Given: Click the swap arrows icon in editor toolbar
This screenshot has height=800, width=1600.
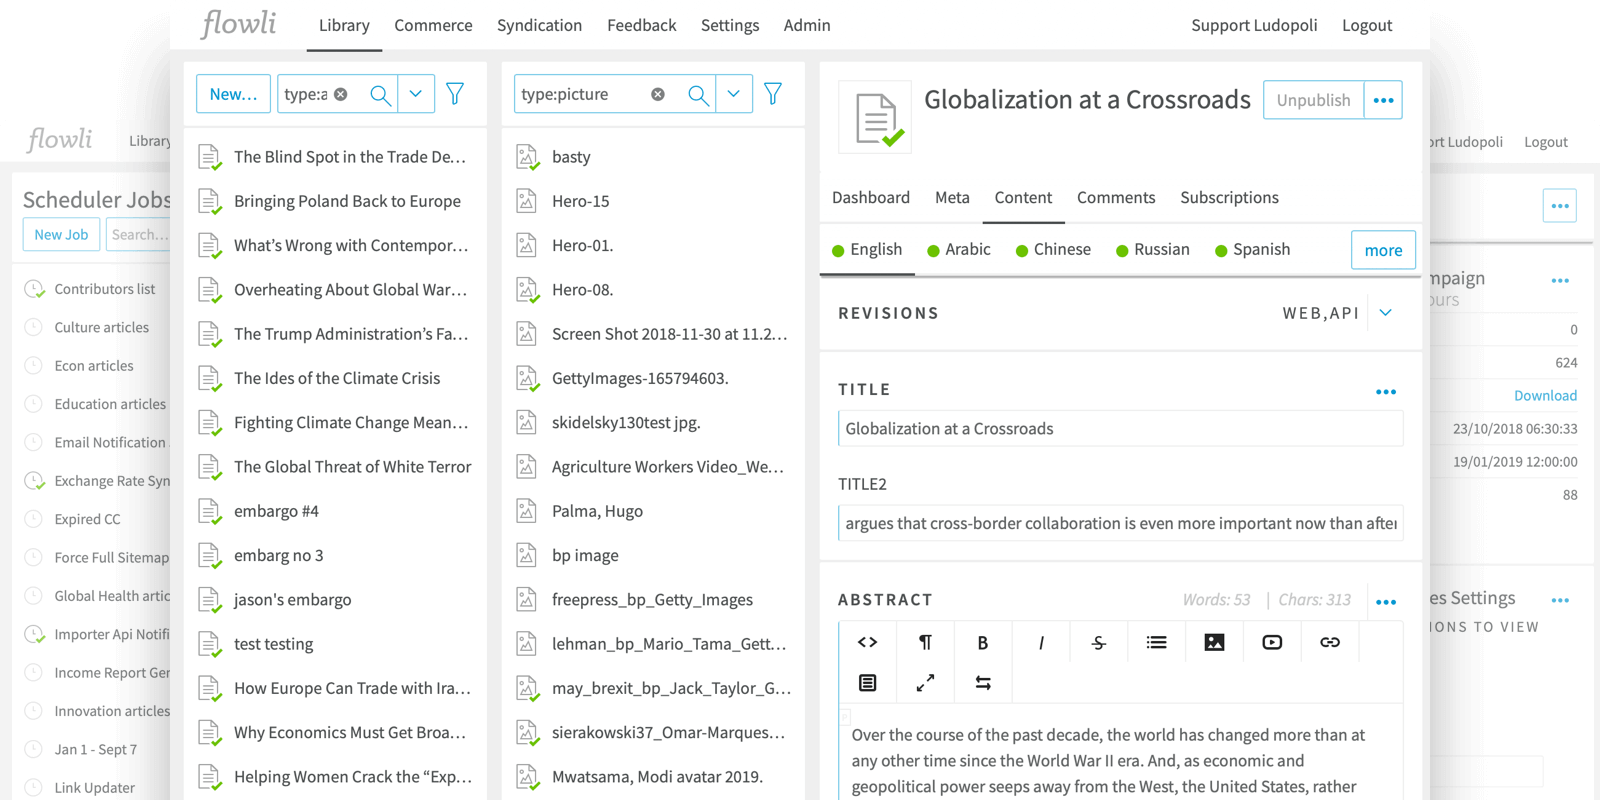Looking at the screenshot, I should point(983,683).
